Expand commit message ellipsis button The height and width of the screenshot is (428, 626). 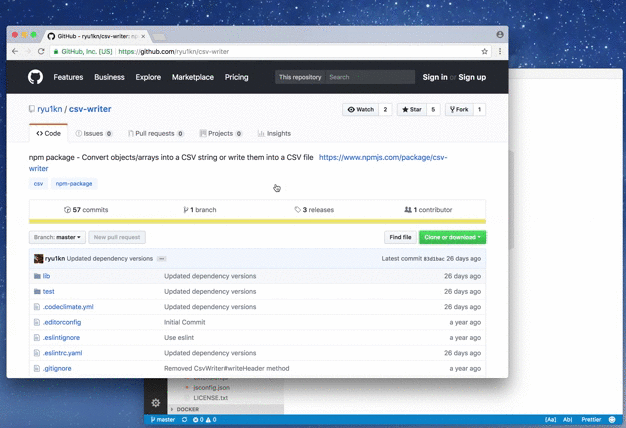[x=162, y=259]
